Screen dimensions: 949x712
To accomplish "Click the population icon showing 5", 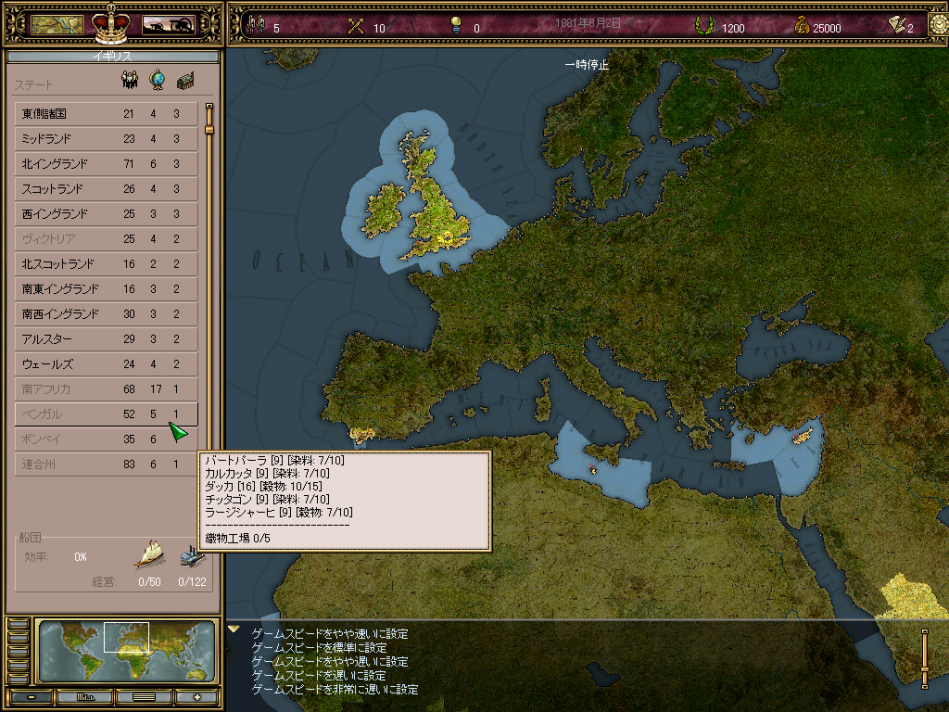I will tap(257, 26).
